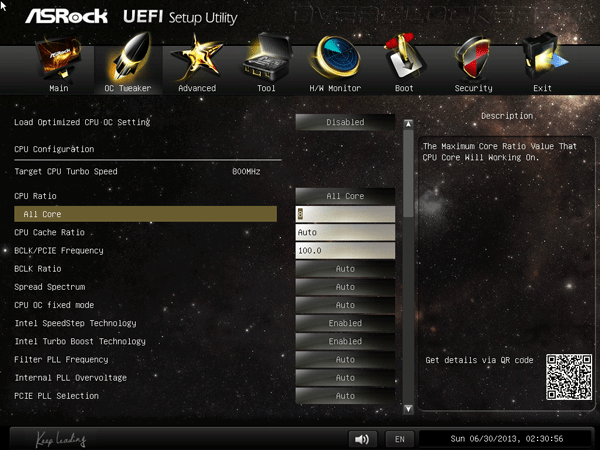Viewport: 600px width, 450px height.
Task: Select the Intel Turbo Boost Technology label
Action: click(80, 341)
